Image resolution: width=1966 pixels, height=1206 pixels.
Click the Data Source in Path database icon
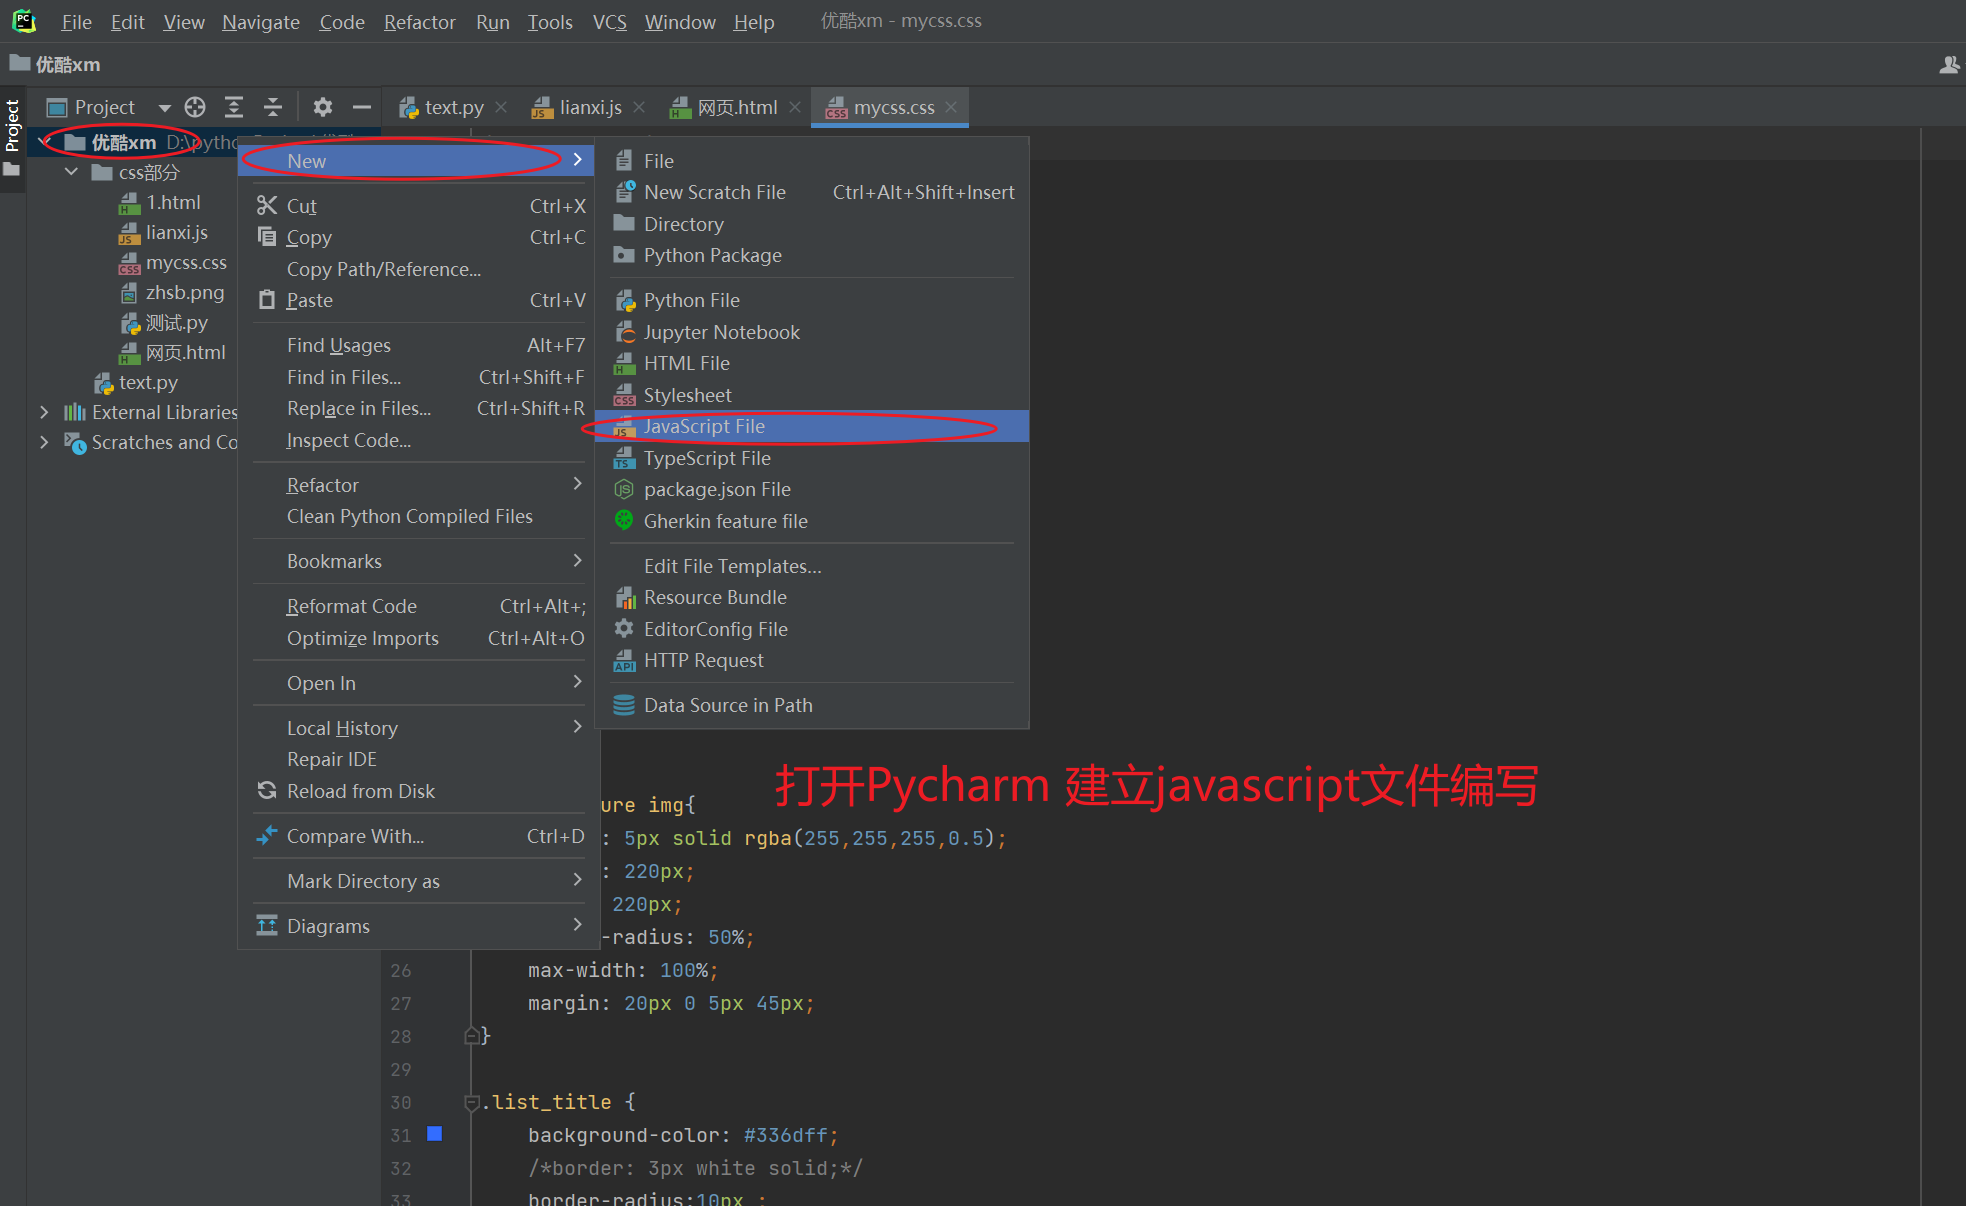coord(624,704)
